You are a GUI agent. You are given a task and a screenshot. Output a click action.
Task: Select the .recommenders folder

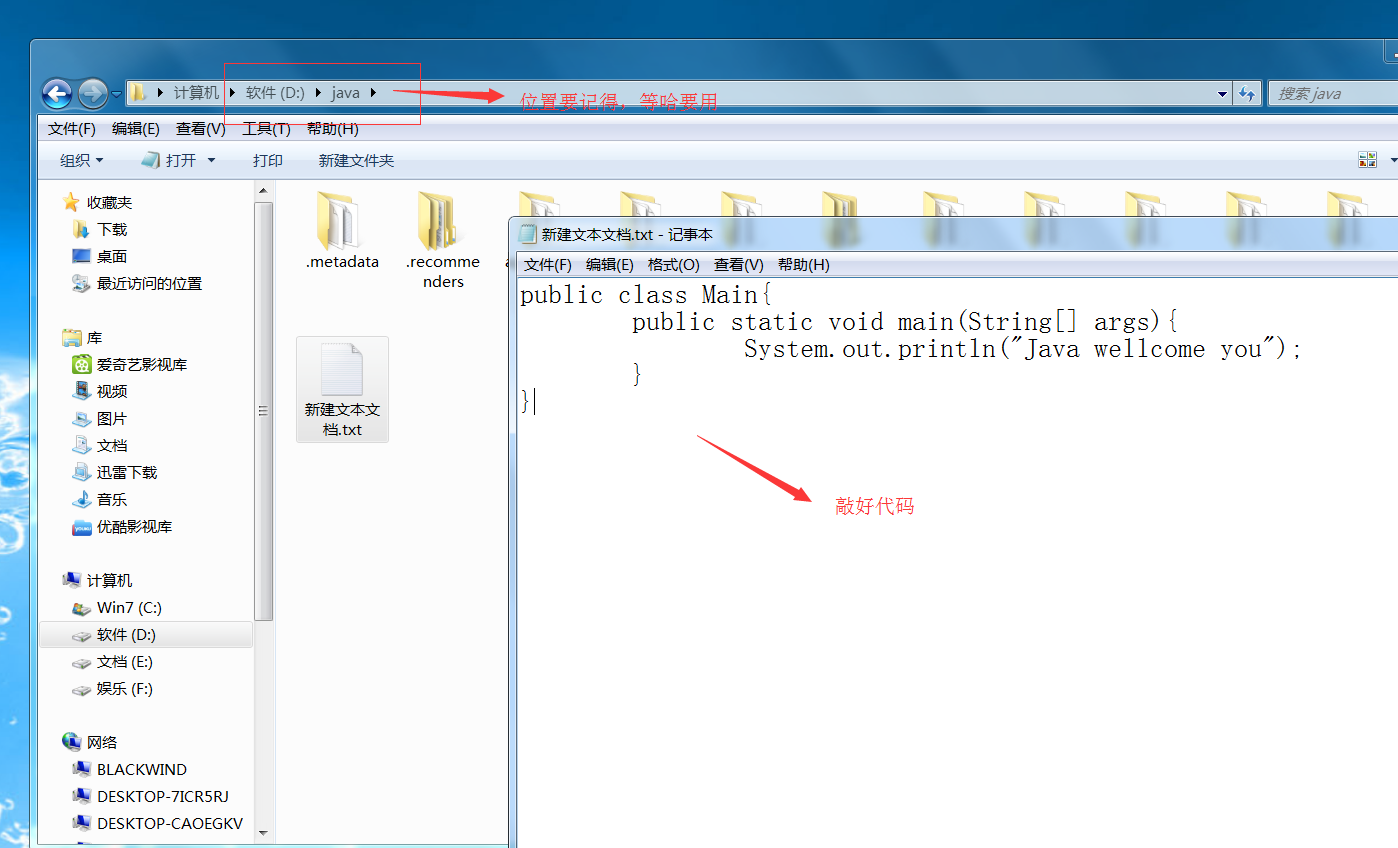[x=442, y=240]
